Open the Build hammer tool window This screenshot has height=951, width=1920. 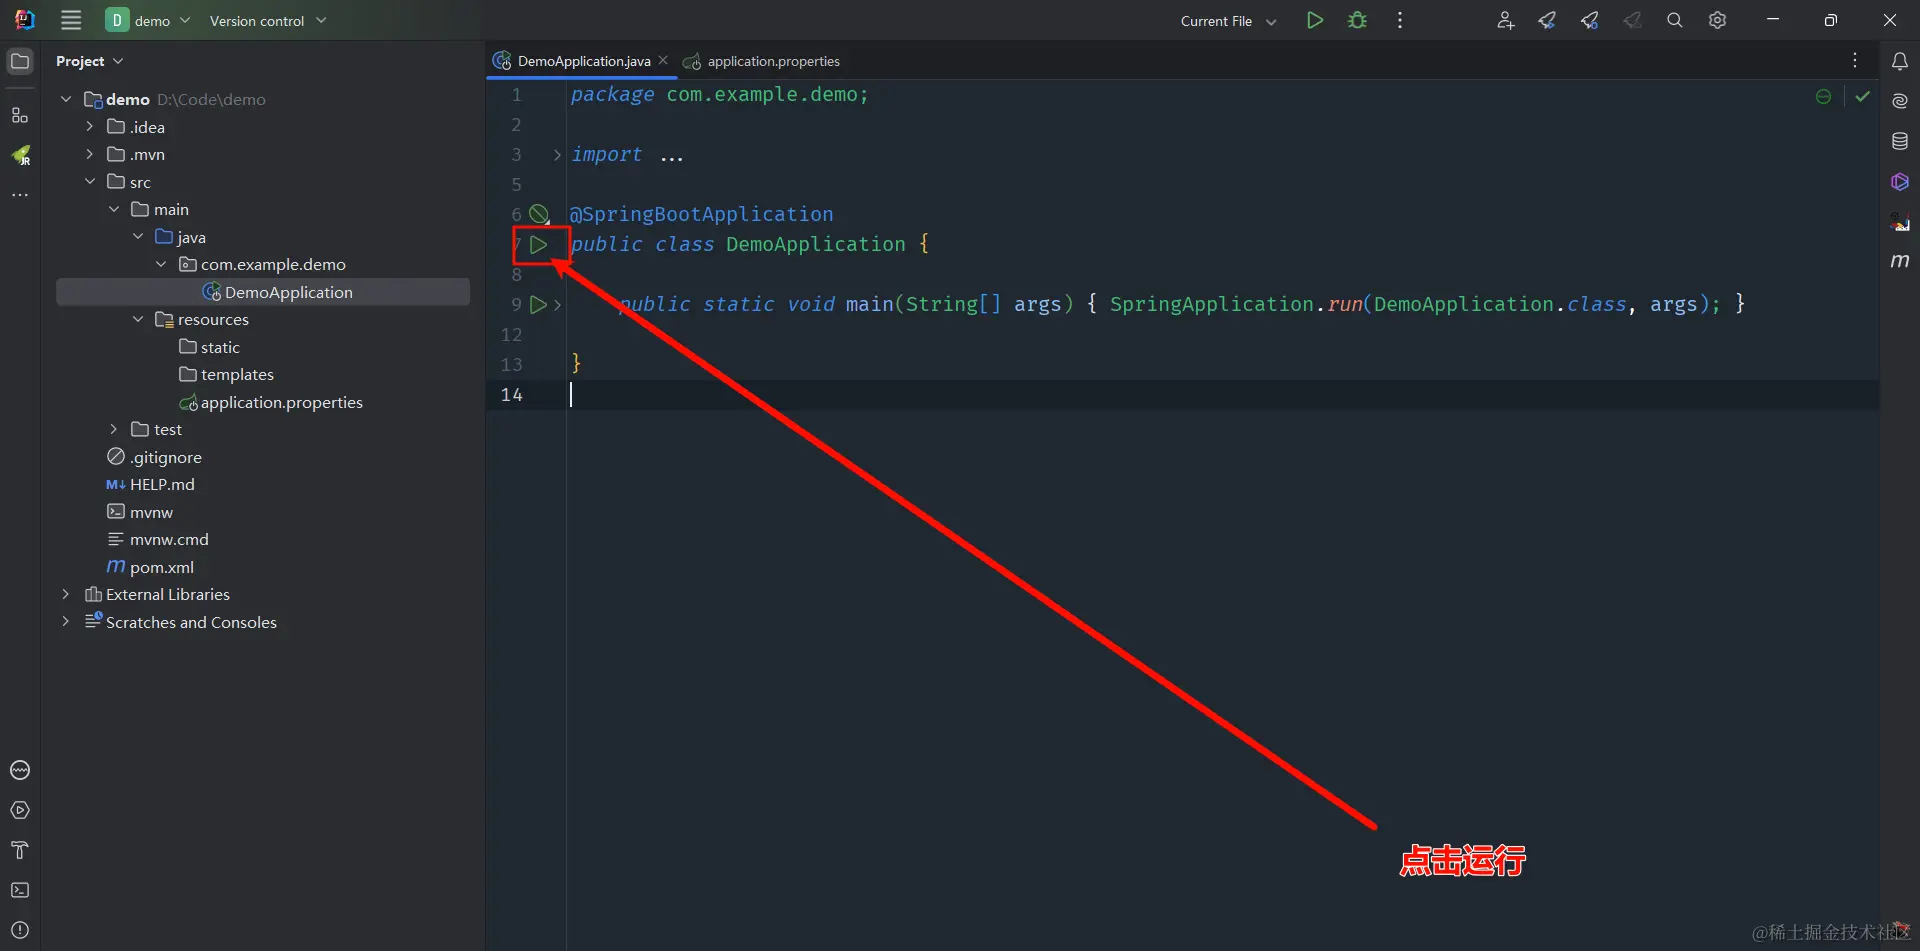point(20,850)
